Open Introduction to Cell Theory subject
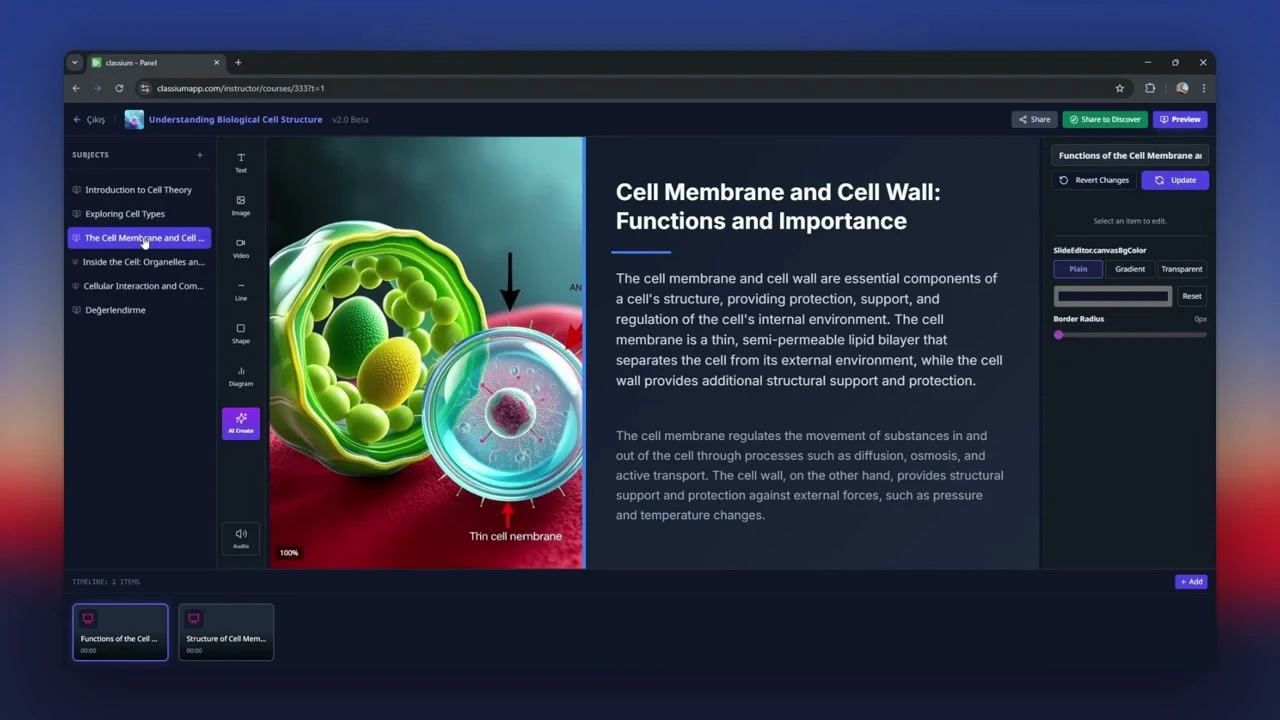 (x=139, y=190)
